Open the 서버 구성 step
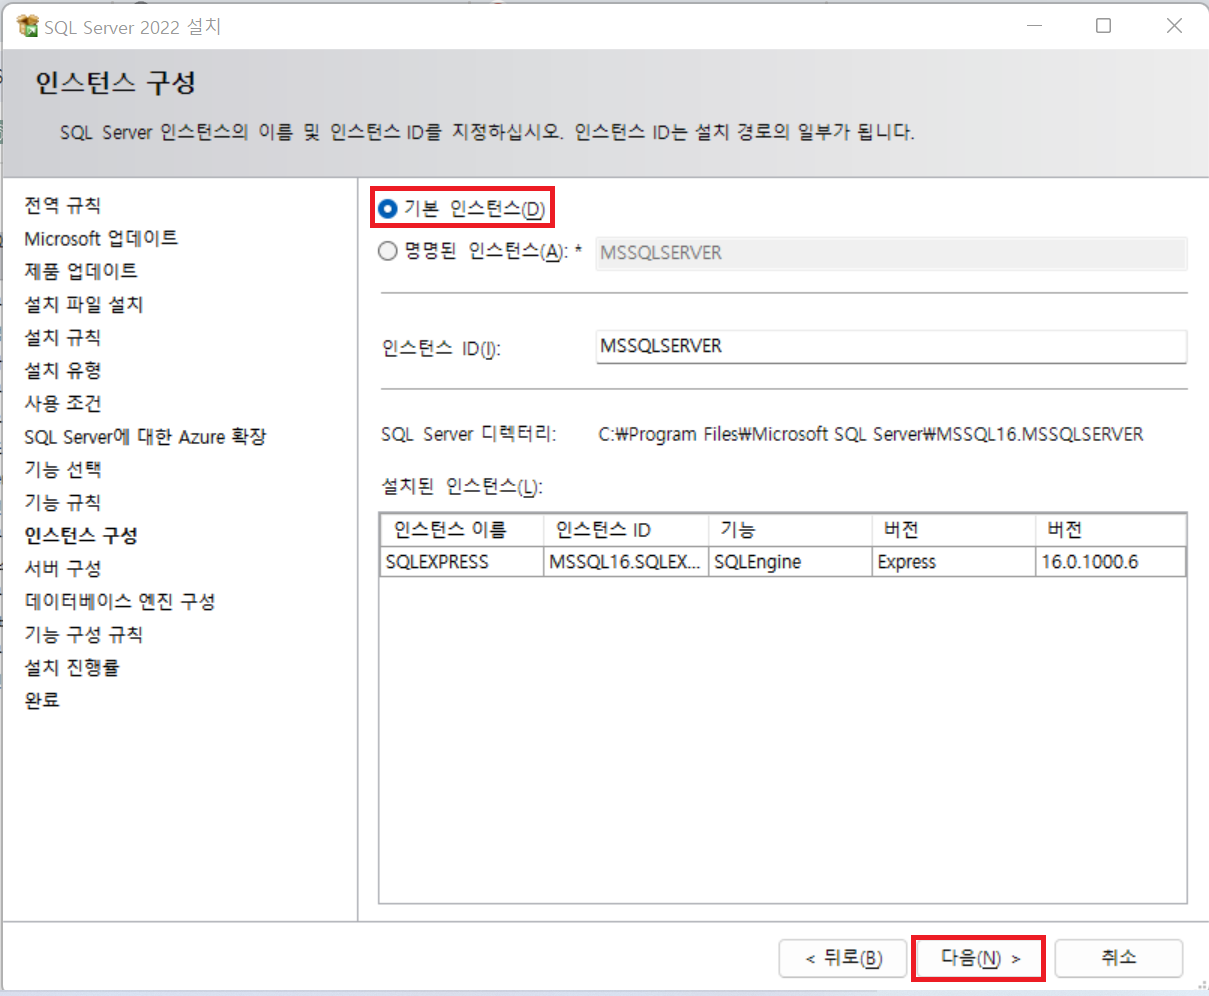Screen dimensions: 1209x996 tap(62, 568)
